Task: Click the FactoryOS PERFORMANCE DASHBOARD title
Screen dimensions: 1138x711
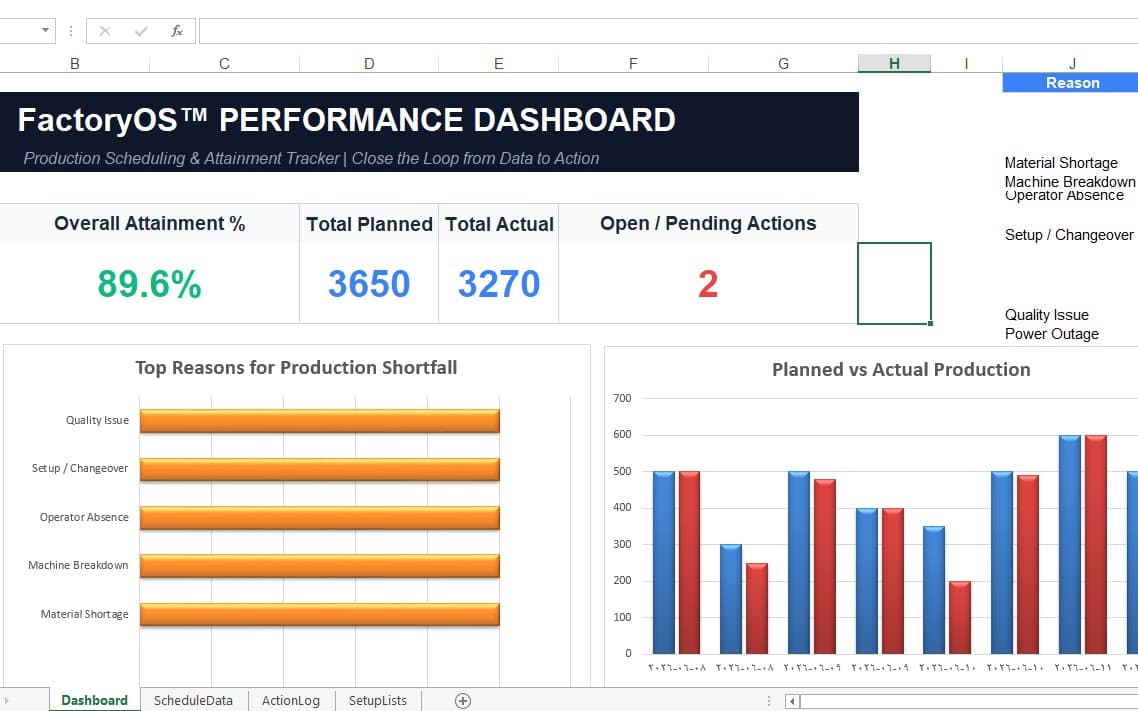Action: pyautogui.click(x=346, y=120)
